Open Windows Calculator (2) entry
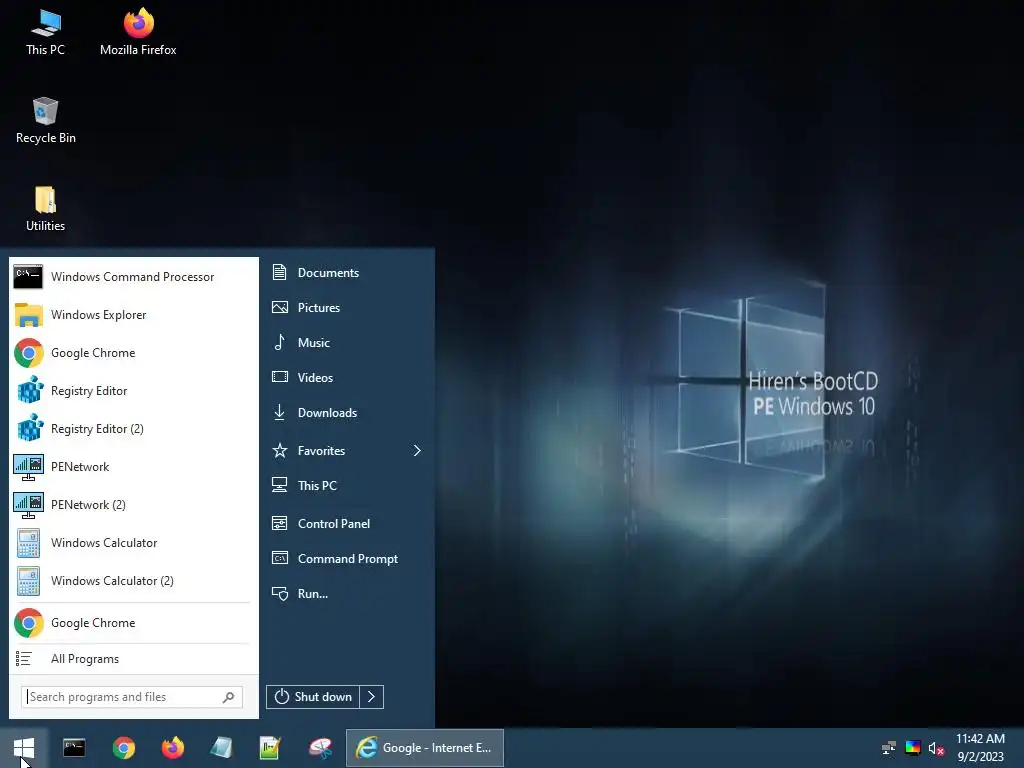Viewport: 1024px width, 768px height. tap(133, 581)
